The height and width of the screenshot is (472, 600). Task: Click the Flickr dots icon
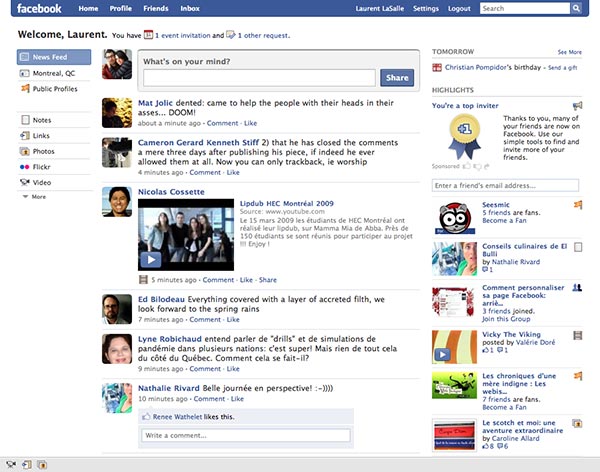pyautogui.click(x=24, y=167)
